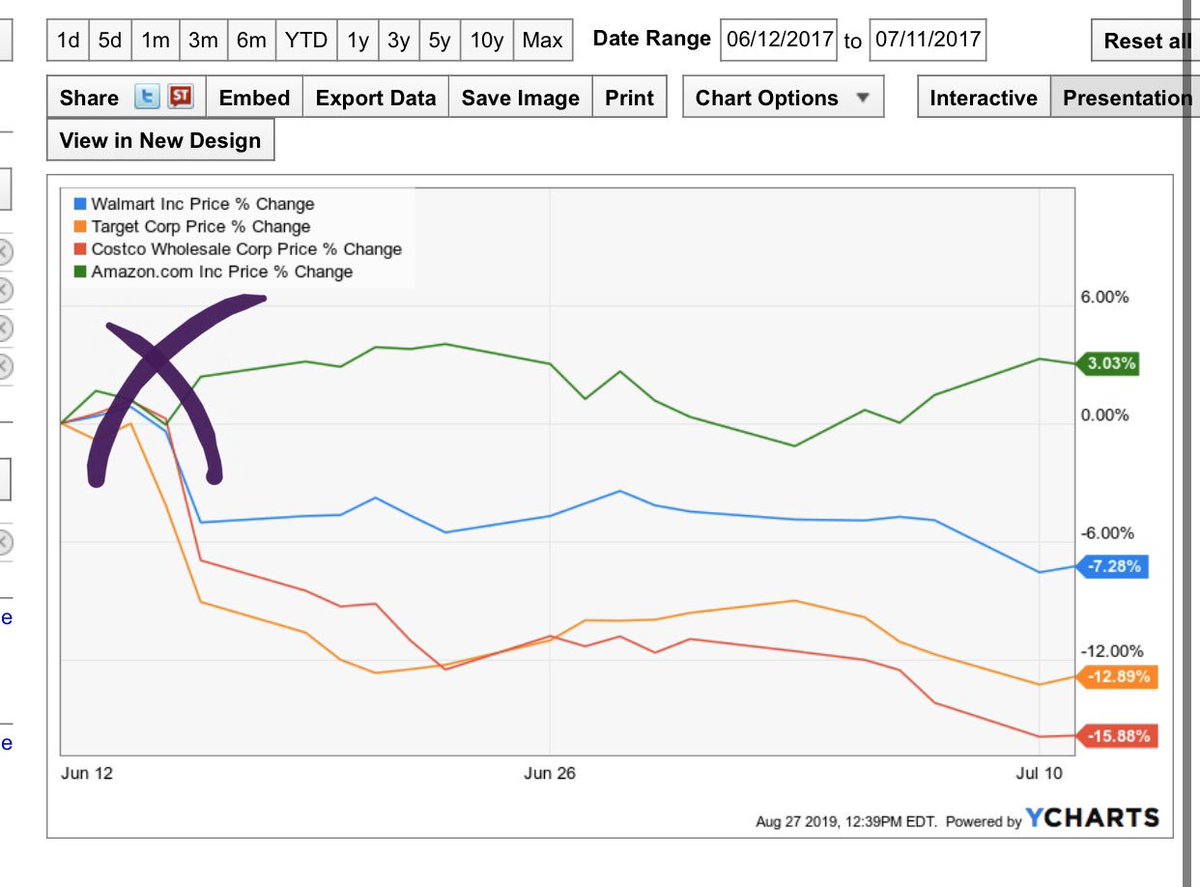Click the YCHARTS logo
The image size is (1200, 887).
(x=1092, y=818)
